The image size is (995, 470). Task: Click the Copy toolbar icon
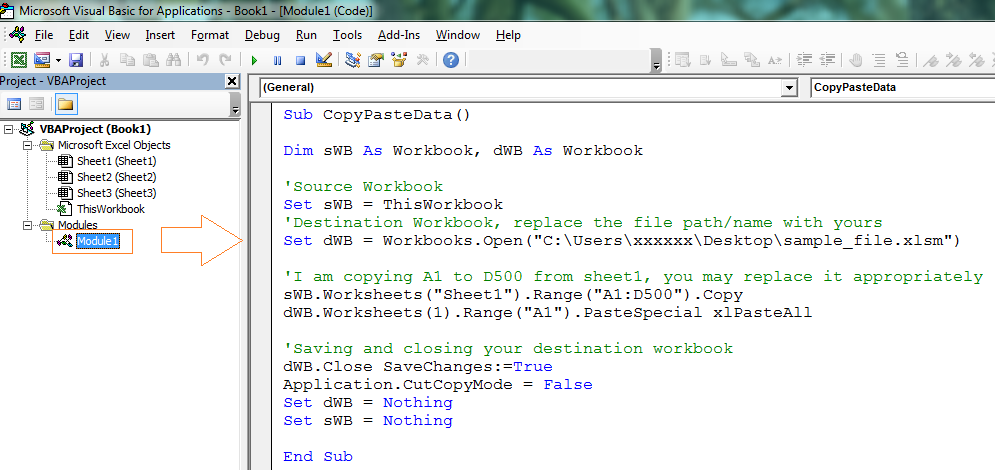pyautogui.click(x=128, y=60)
